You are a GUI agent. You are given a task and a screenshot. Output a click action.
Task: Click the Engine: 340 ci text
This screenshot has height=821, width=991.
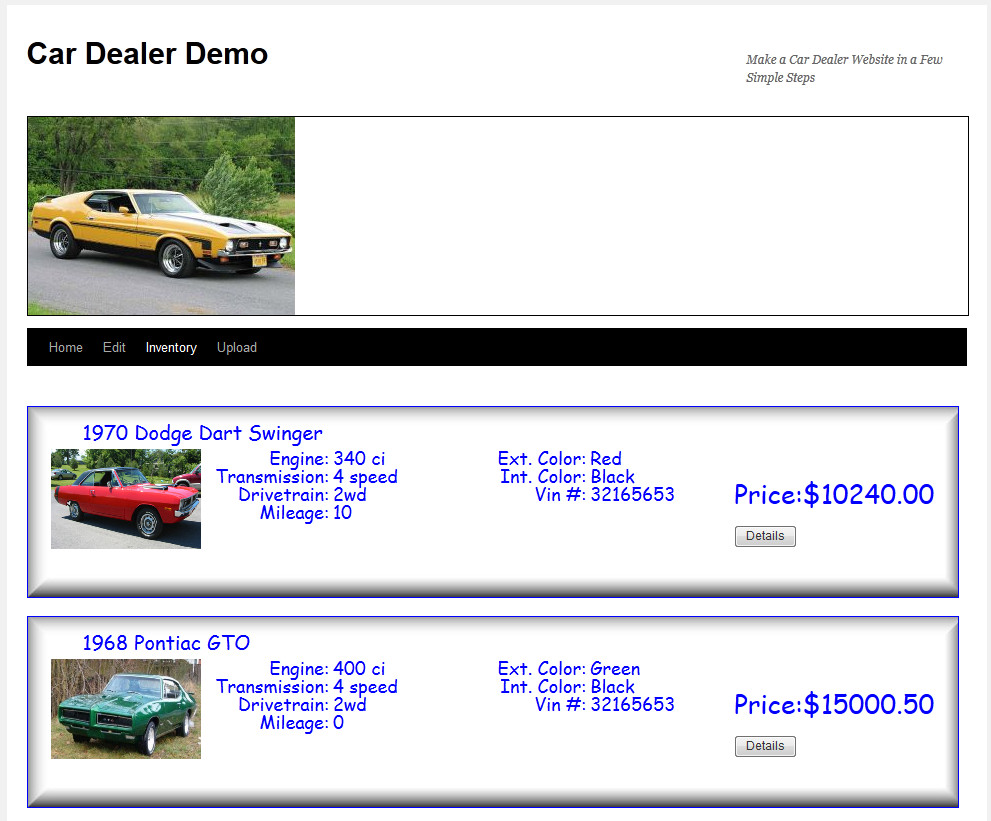327,458
